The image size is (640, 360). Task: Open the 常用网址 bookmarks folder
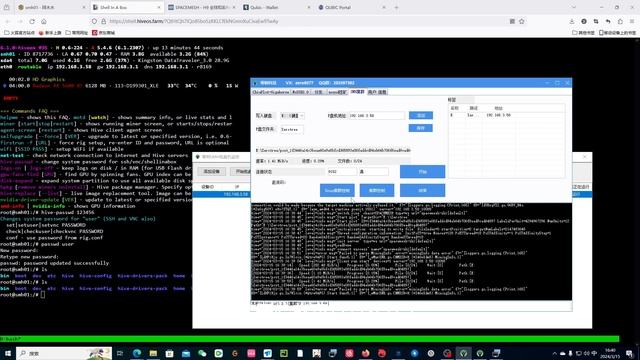pos(77,33)
